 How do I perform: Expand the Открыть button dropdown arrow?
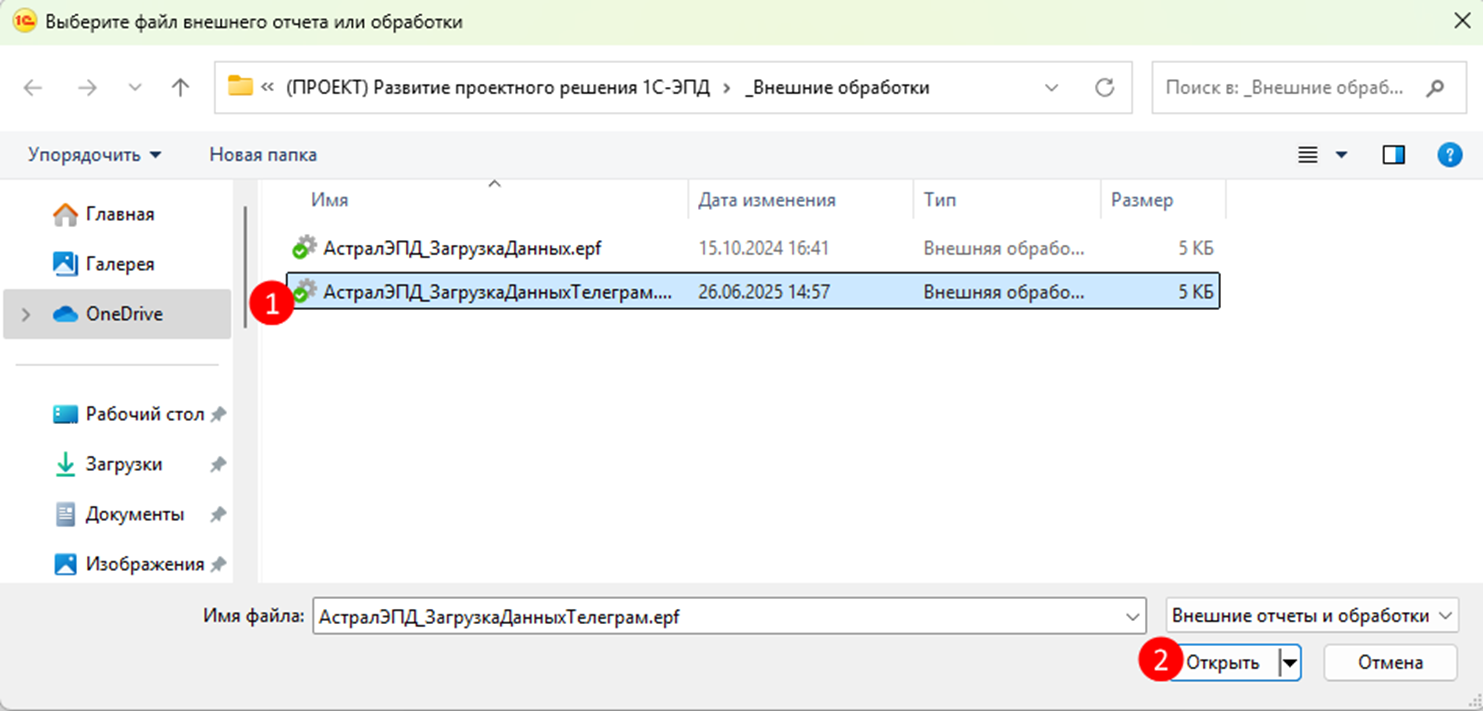[1290, 662]
